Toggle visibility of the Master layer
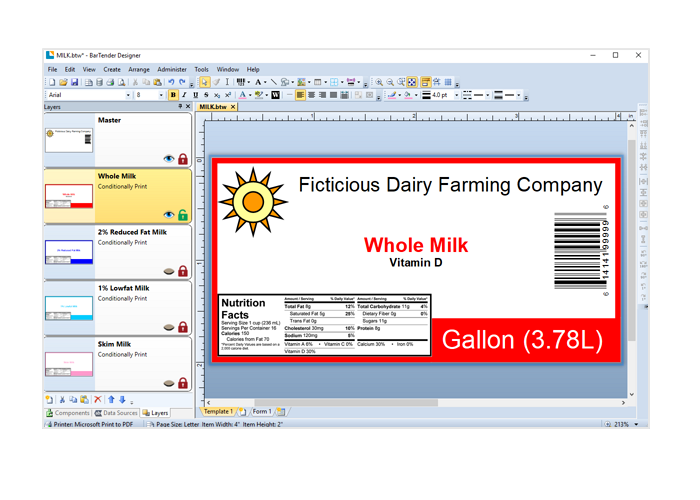This screenshot has width=700, height=500. click(169, 159)
